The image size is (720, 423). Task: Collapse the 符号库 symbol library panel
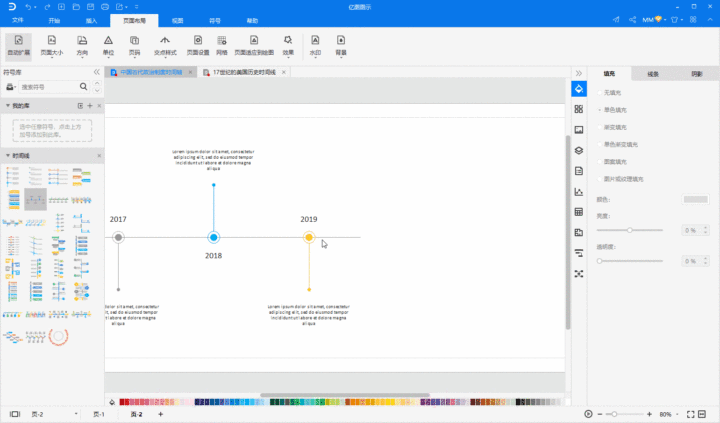(x=96, y=72)
